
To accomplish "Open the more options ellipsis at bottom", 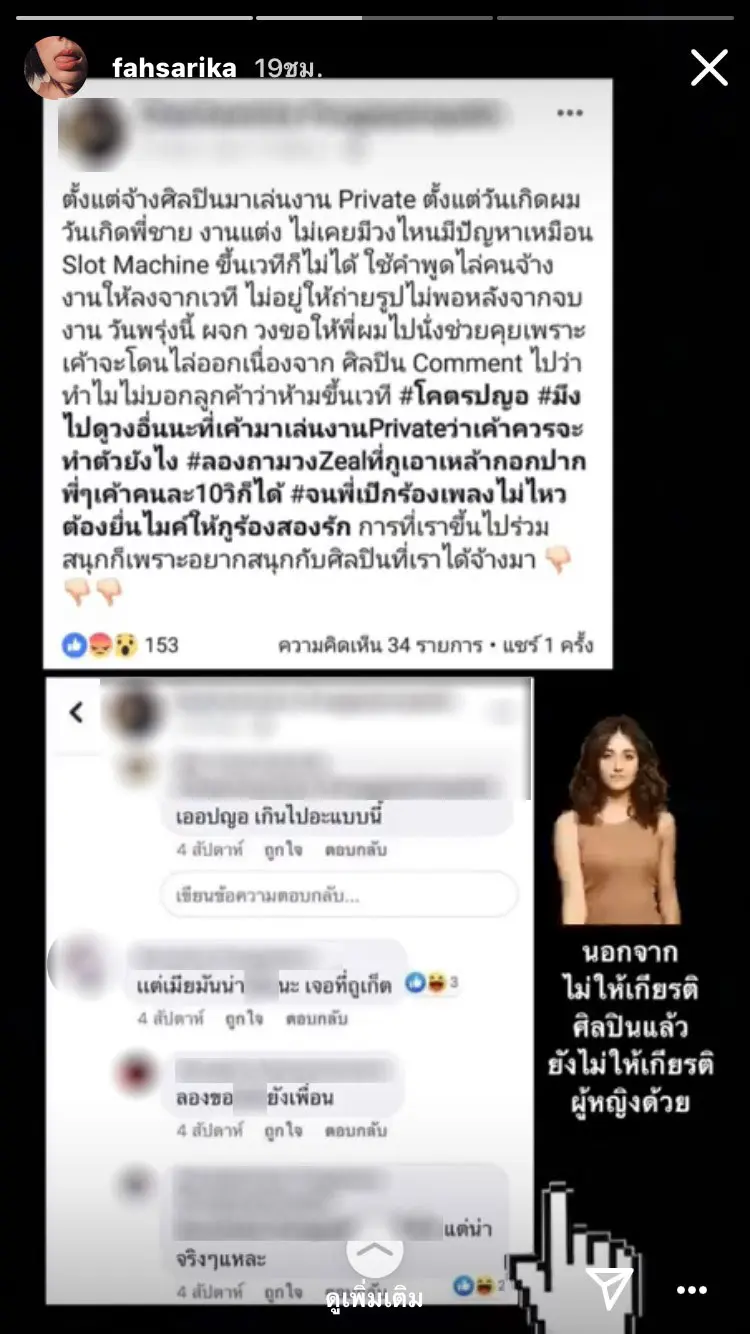I will (x=692, y=1290).
